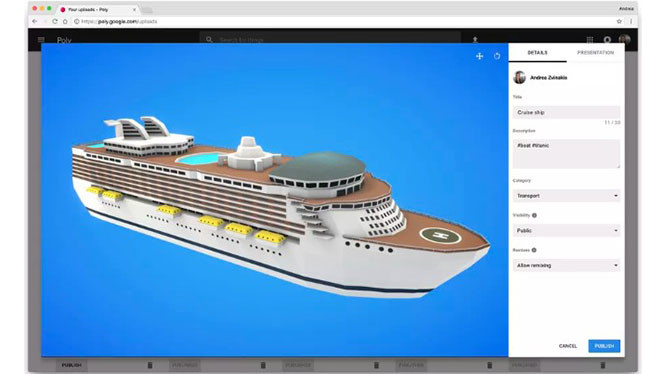Click the Poly logo
Image resolution: width=665 pixels, height=374 pixels.
point(64,40)
